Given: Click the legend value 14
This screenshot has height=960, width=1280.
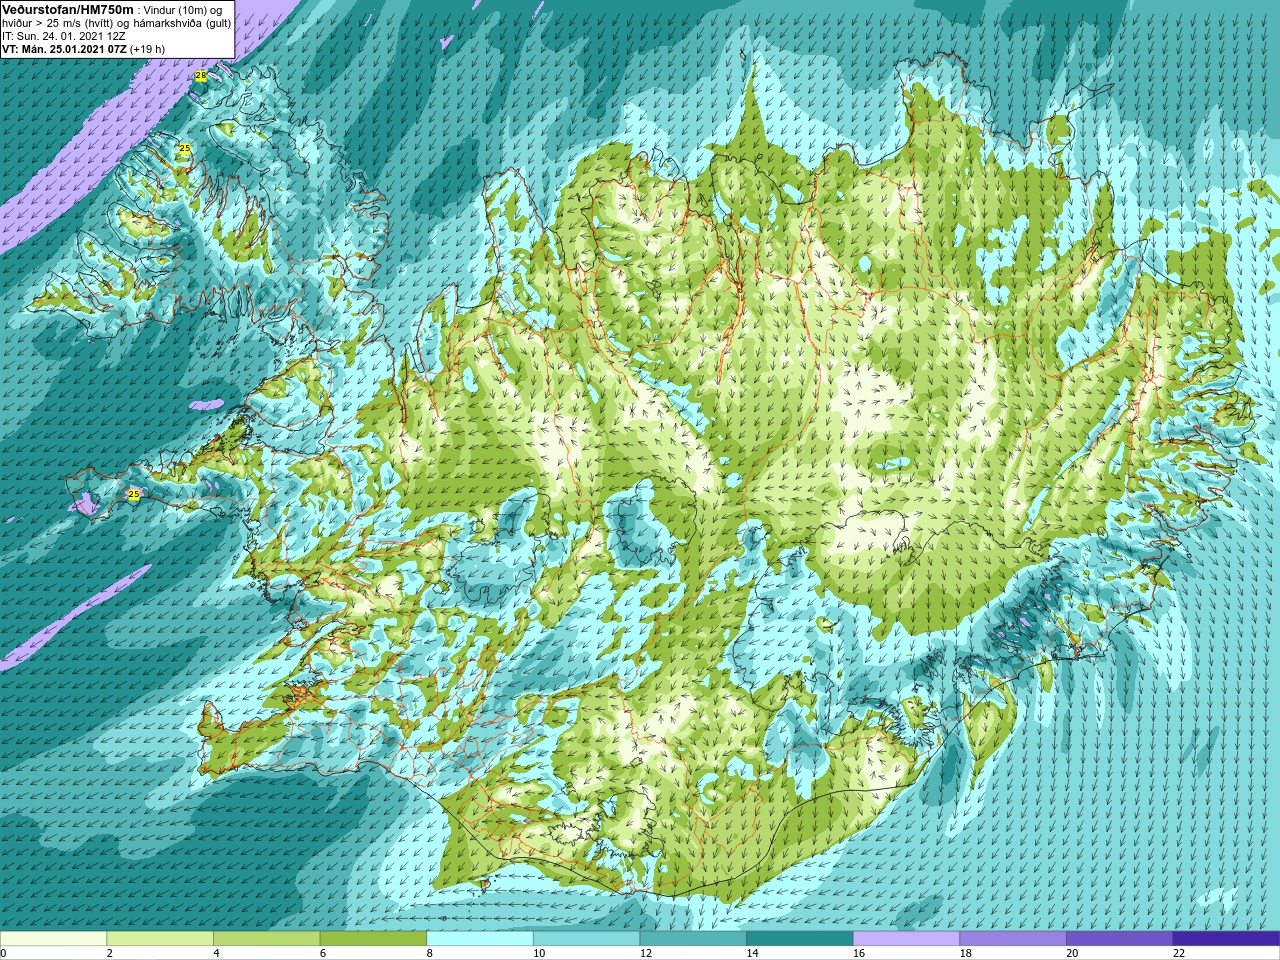Looking at the screenshot, I should point(753,953).
